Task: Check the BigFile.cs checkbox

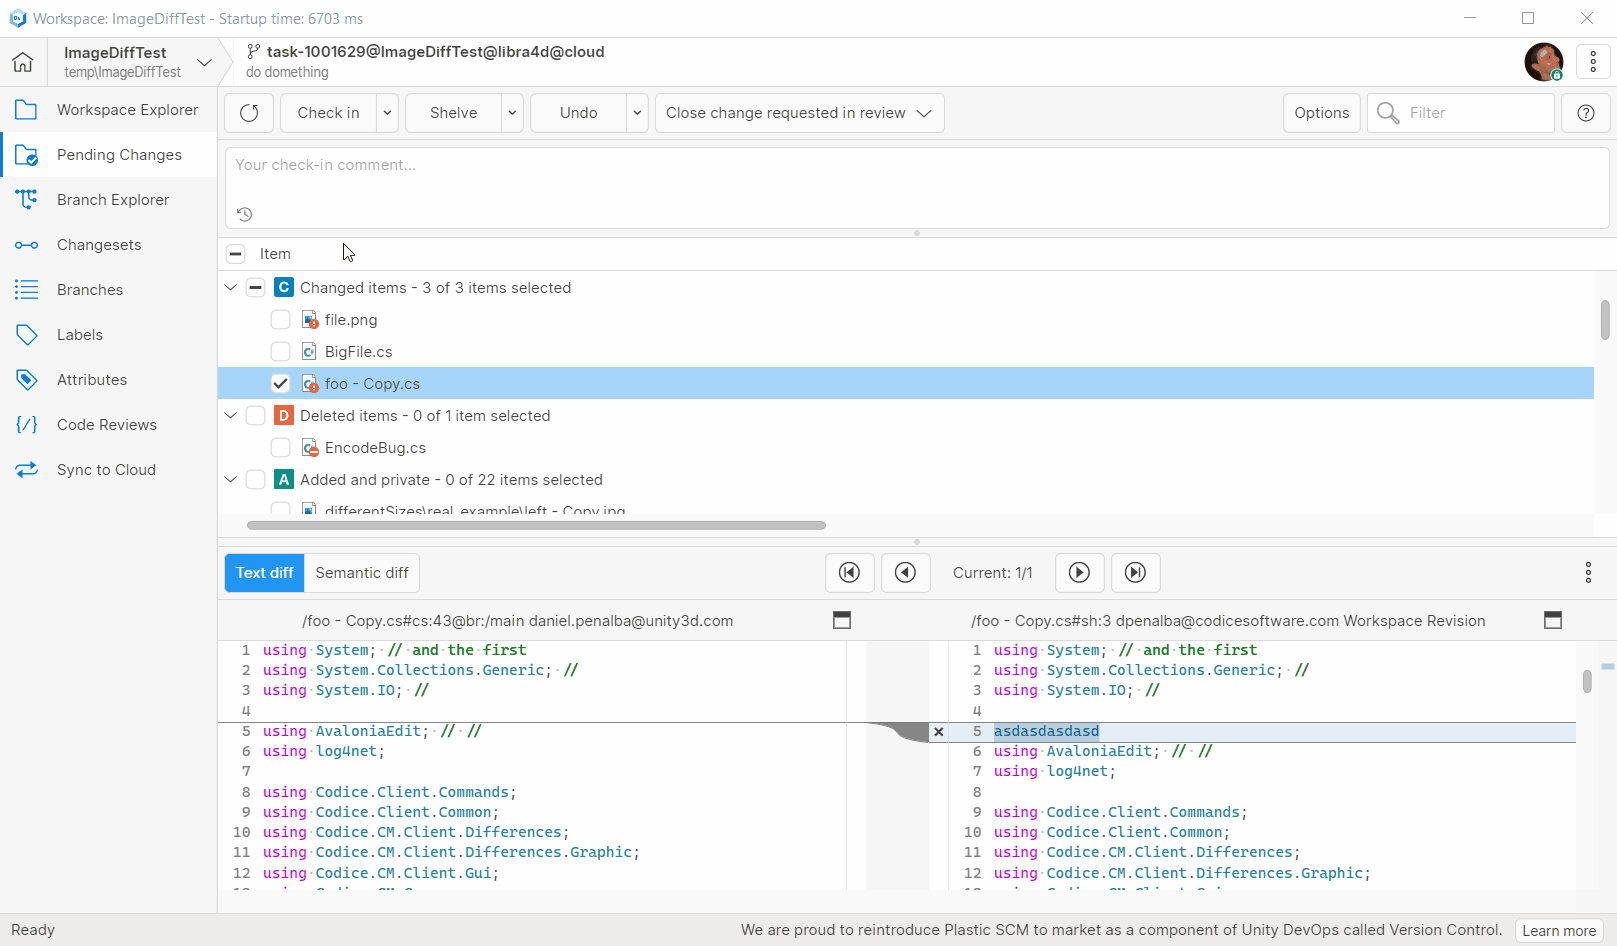Action: coord(280,351)
